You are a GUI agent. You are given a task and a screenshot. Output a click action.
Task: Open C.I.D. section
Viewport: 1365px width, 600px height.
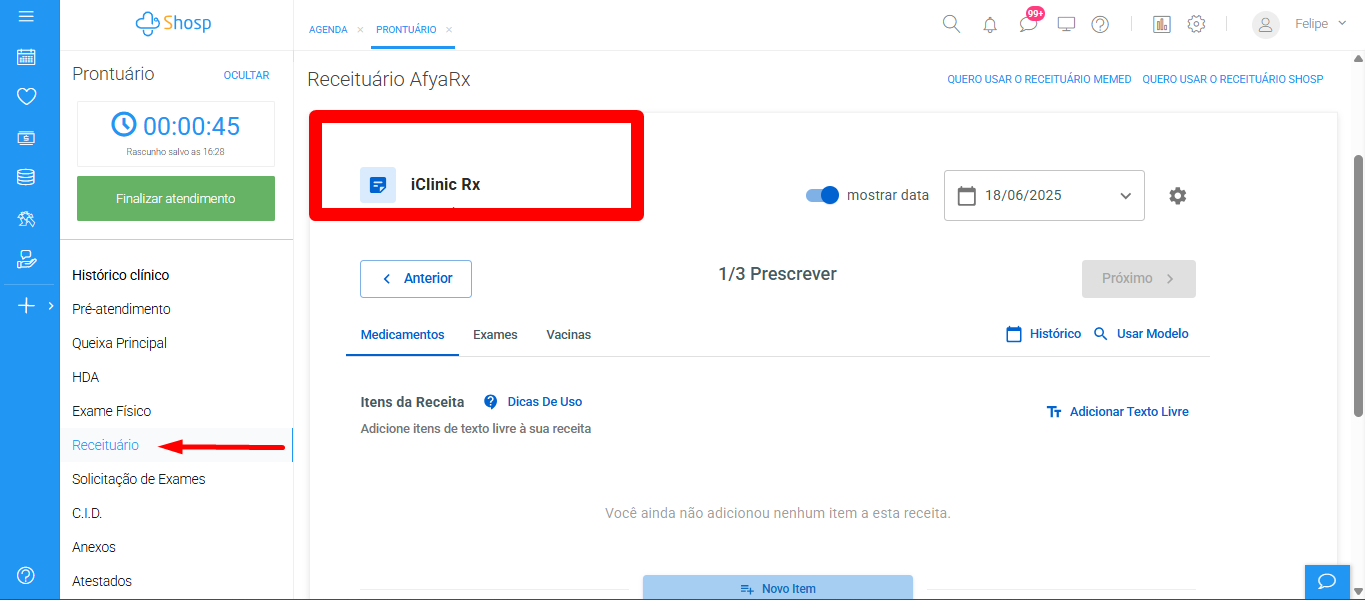(87, 513)
